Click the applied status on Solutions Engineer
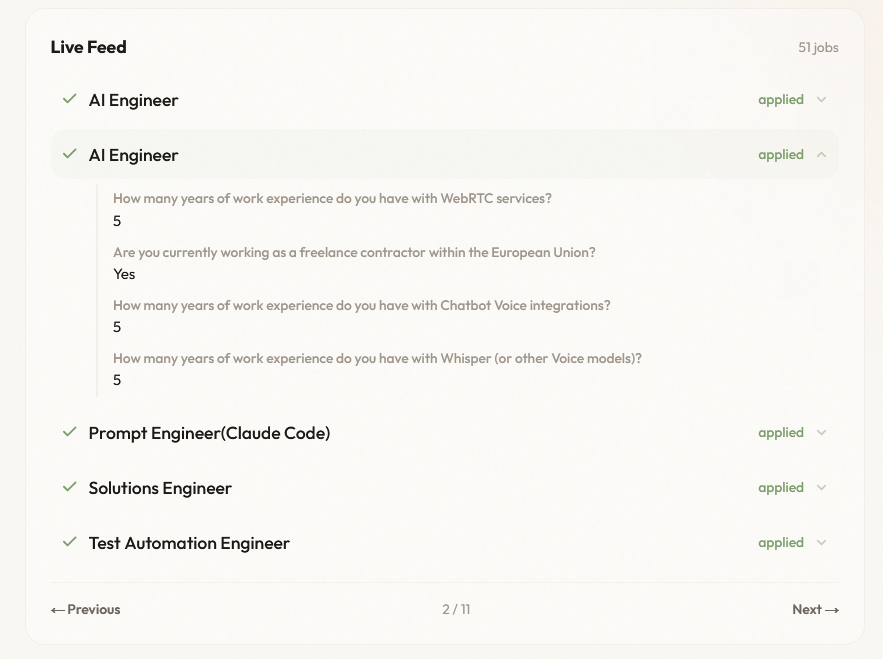This screenshot has width=883, height=659. click(x=781, y=488)
